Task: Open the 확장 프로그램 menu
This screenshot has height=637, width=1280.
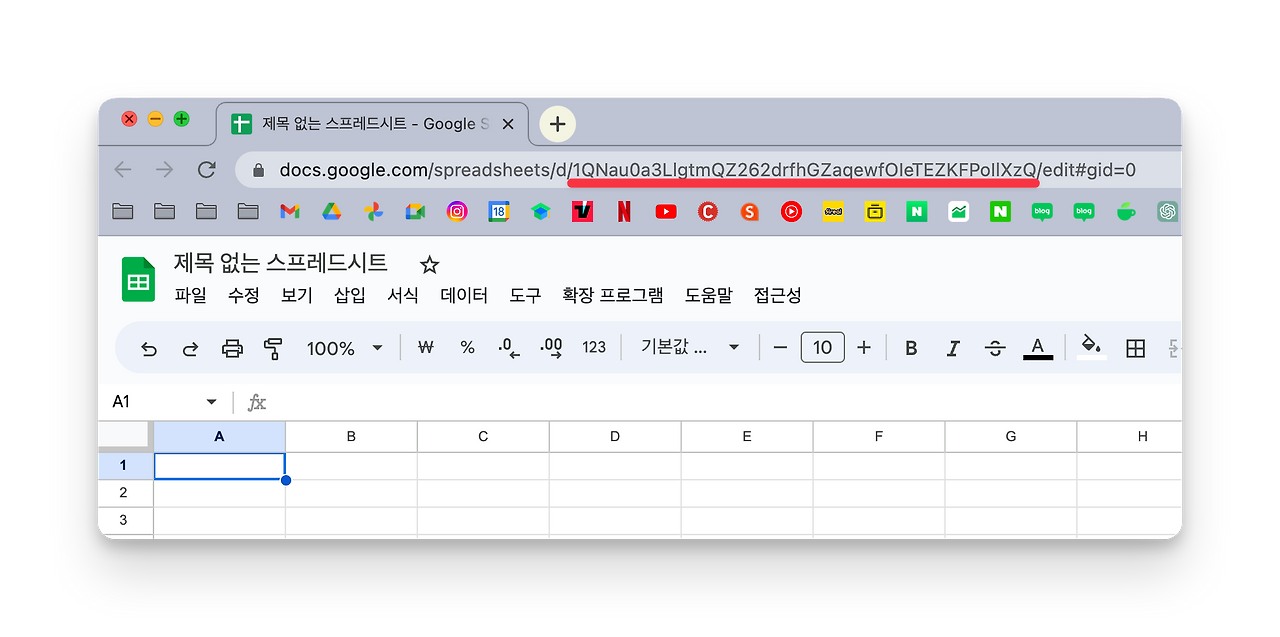Action: click(612, 296)
